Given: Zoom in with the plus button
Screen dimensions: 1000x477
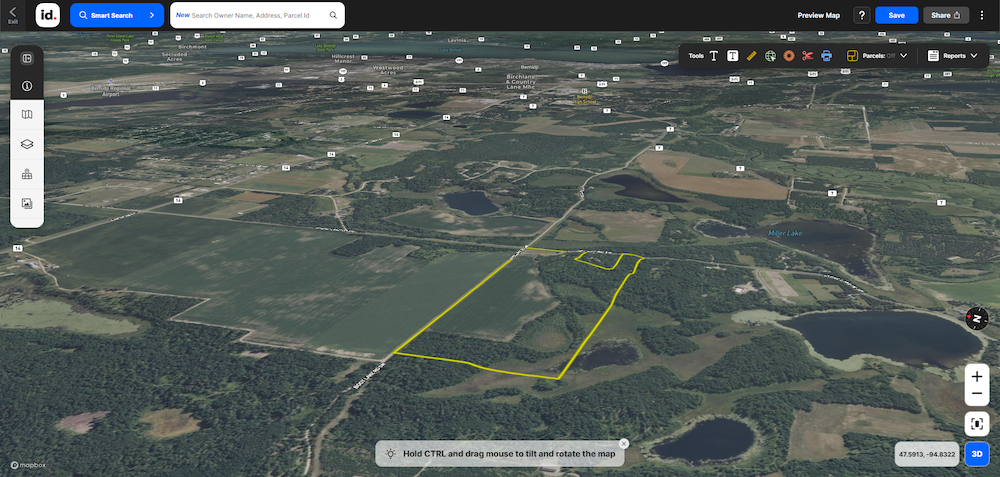Looking at the screenshot, I should 977,377.
